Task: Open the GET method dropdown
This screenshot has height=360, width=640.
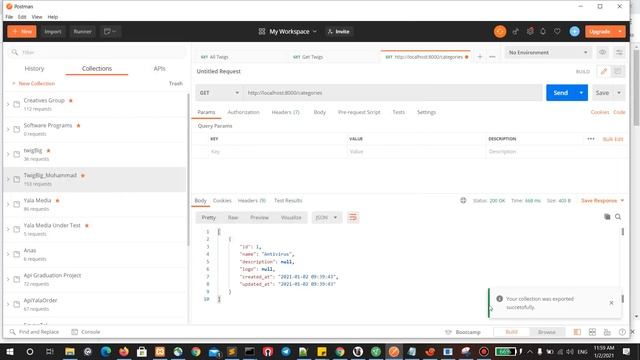Action: [x=219, y=93]
